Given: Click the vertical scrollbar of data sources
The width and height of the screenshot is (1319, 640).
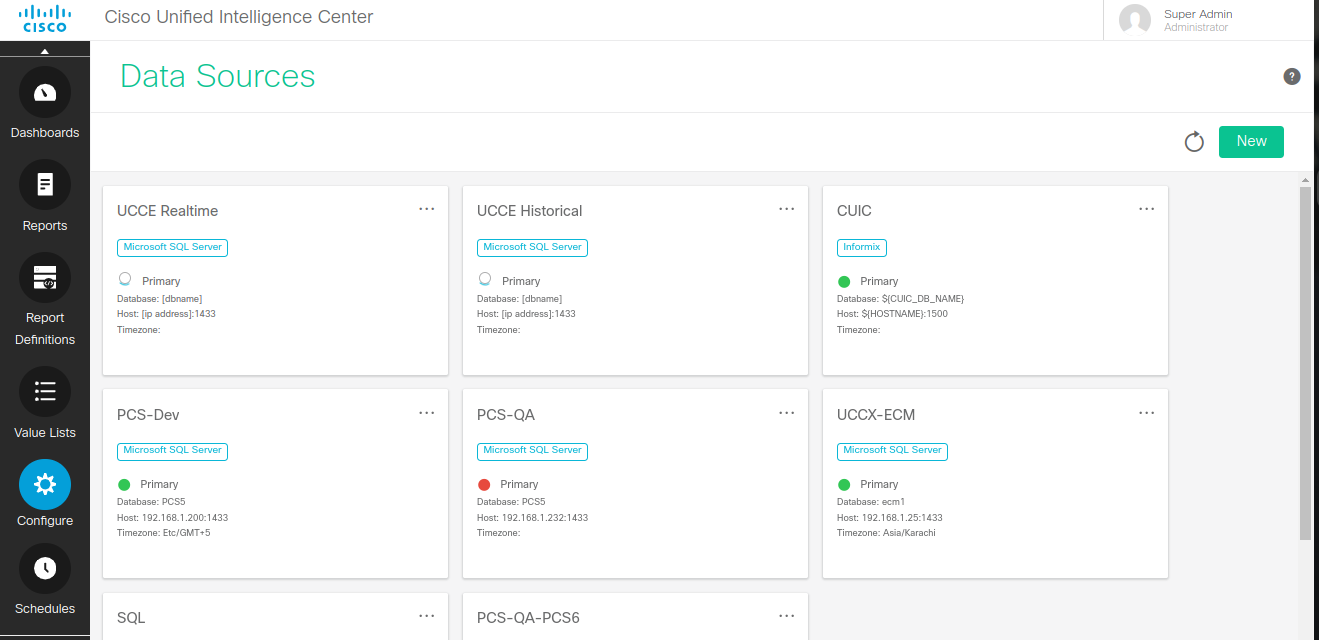Looking at the screenshot, I should coord(1305,360).
